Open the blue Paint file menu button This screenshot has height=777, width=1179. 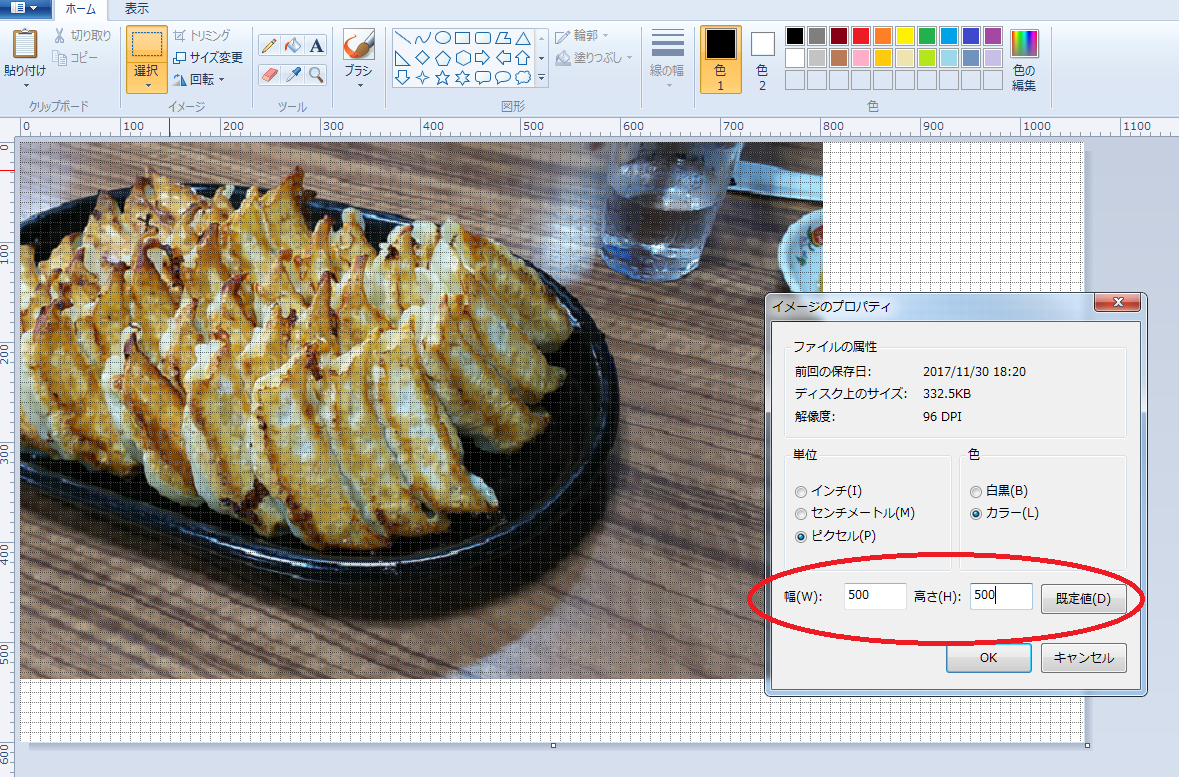[25, 8]
